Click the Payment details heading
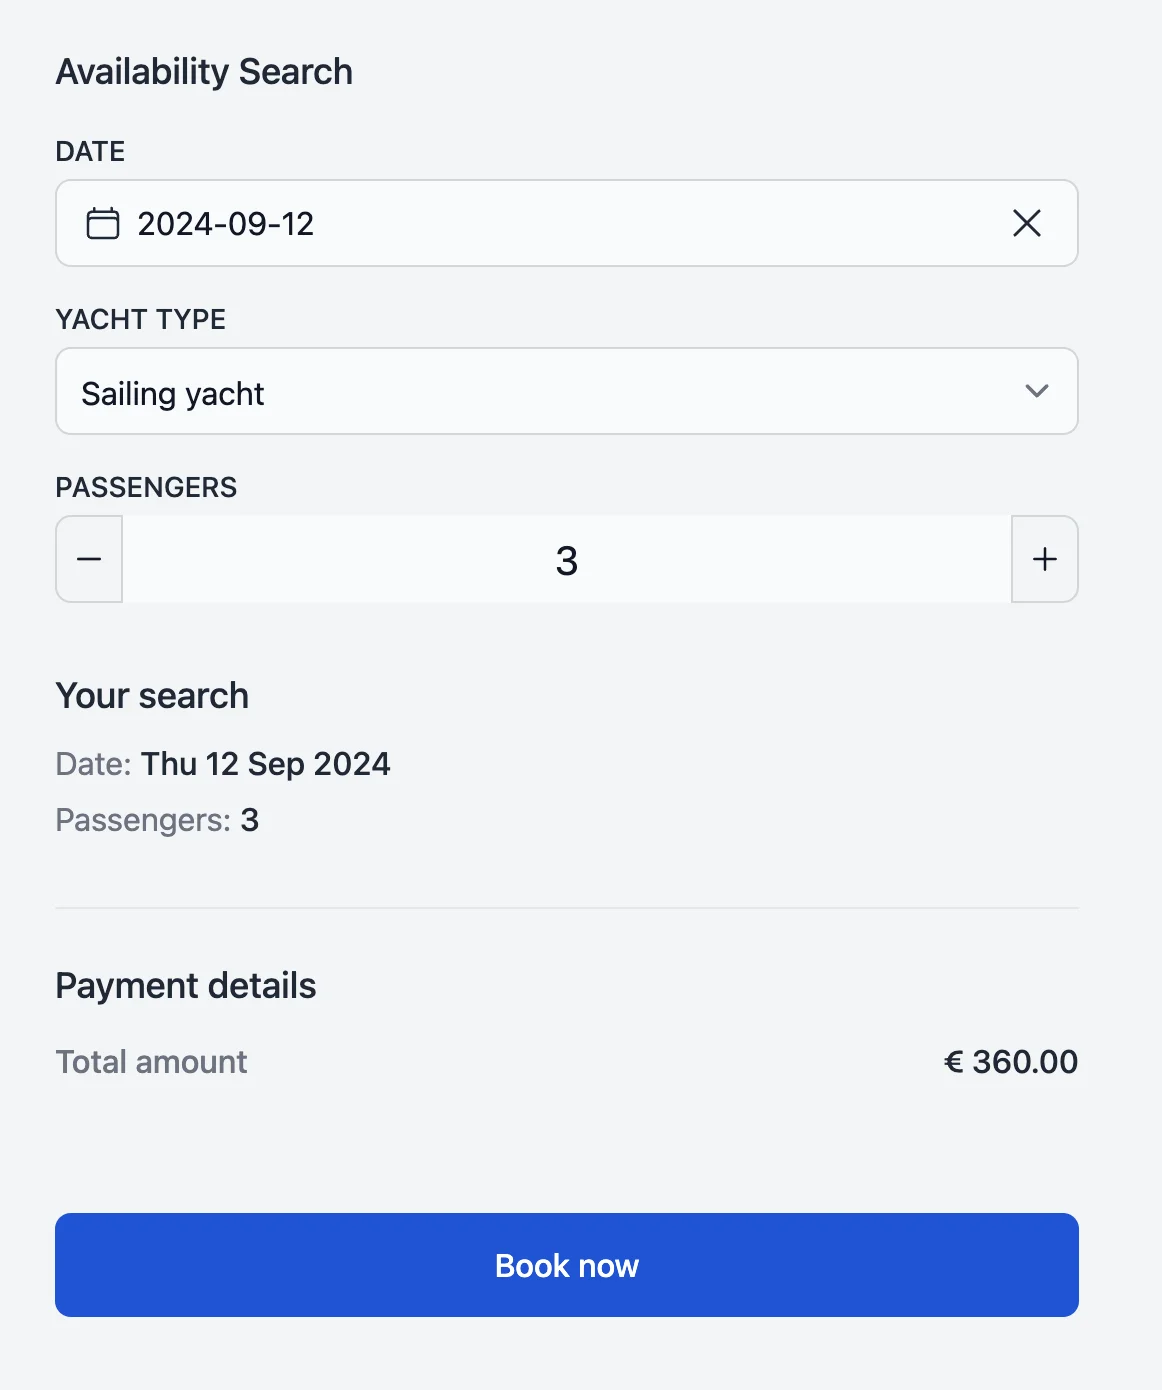This screenshot has height=1390, width=1162. point(186,986)
